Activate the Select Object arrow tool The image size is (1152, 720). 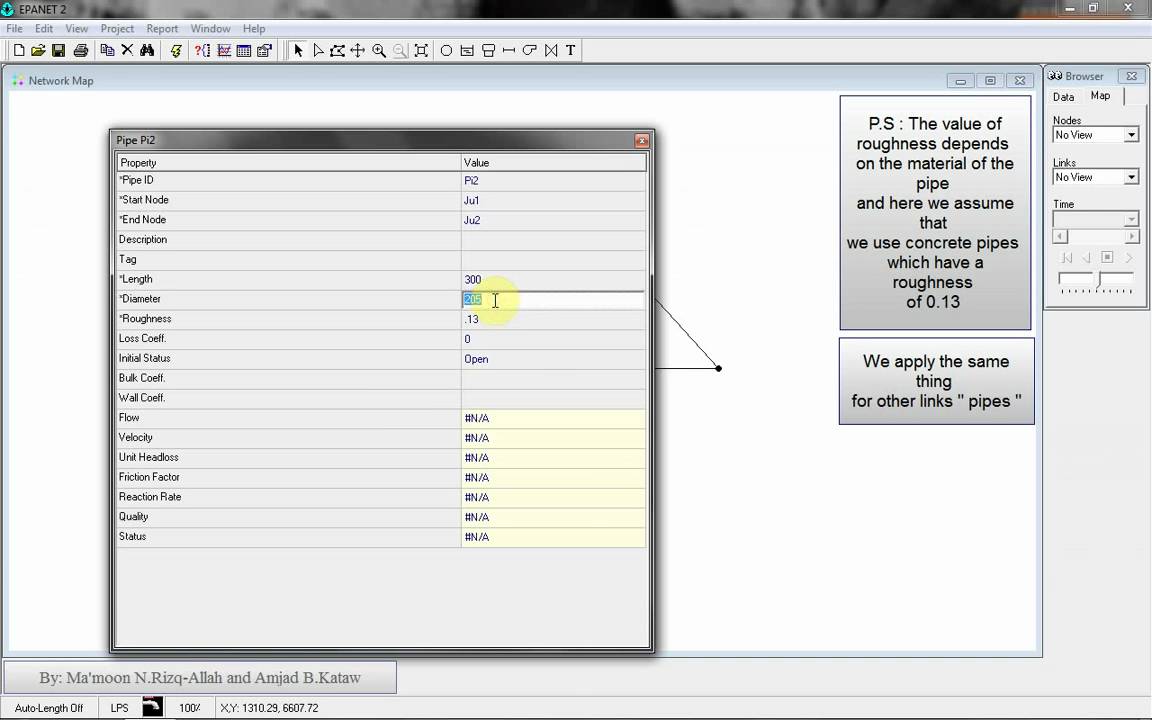coord(298,51)
